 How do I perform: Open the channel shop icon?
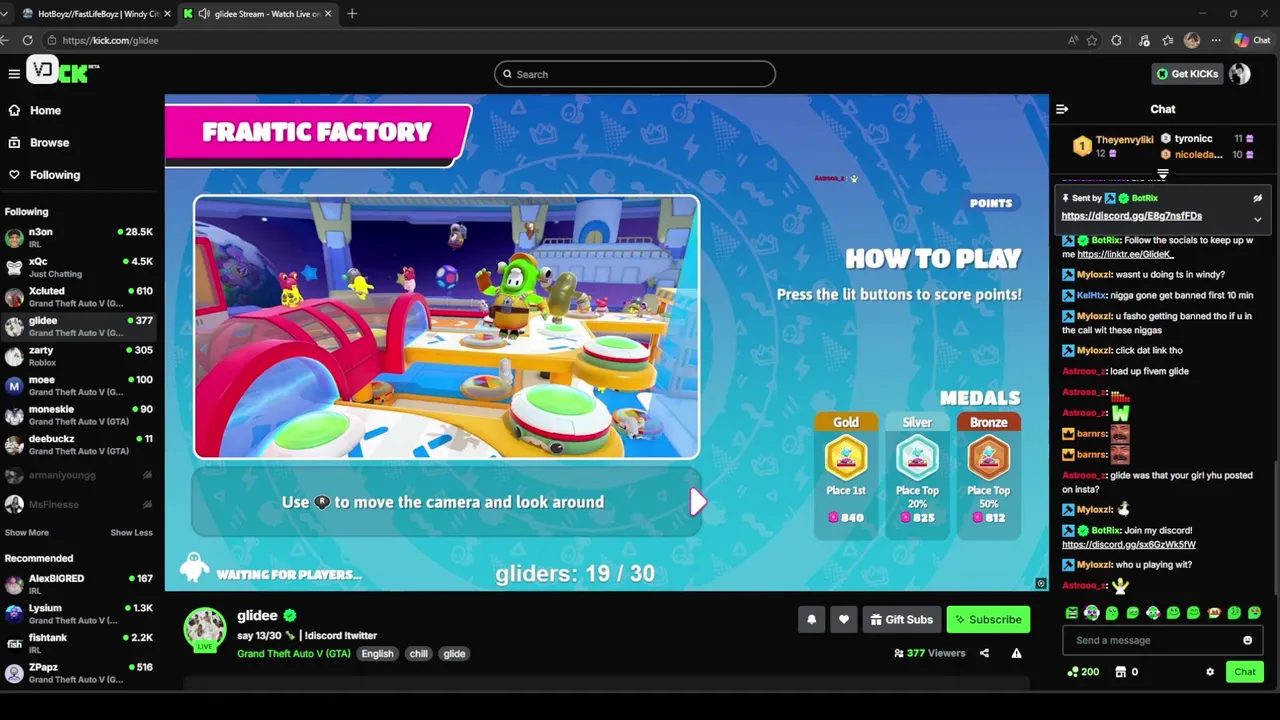pos(1121,672)
